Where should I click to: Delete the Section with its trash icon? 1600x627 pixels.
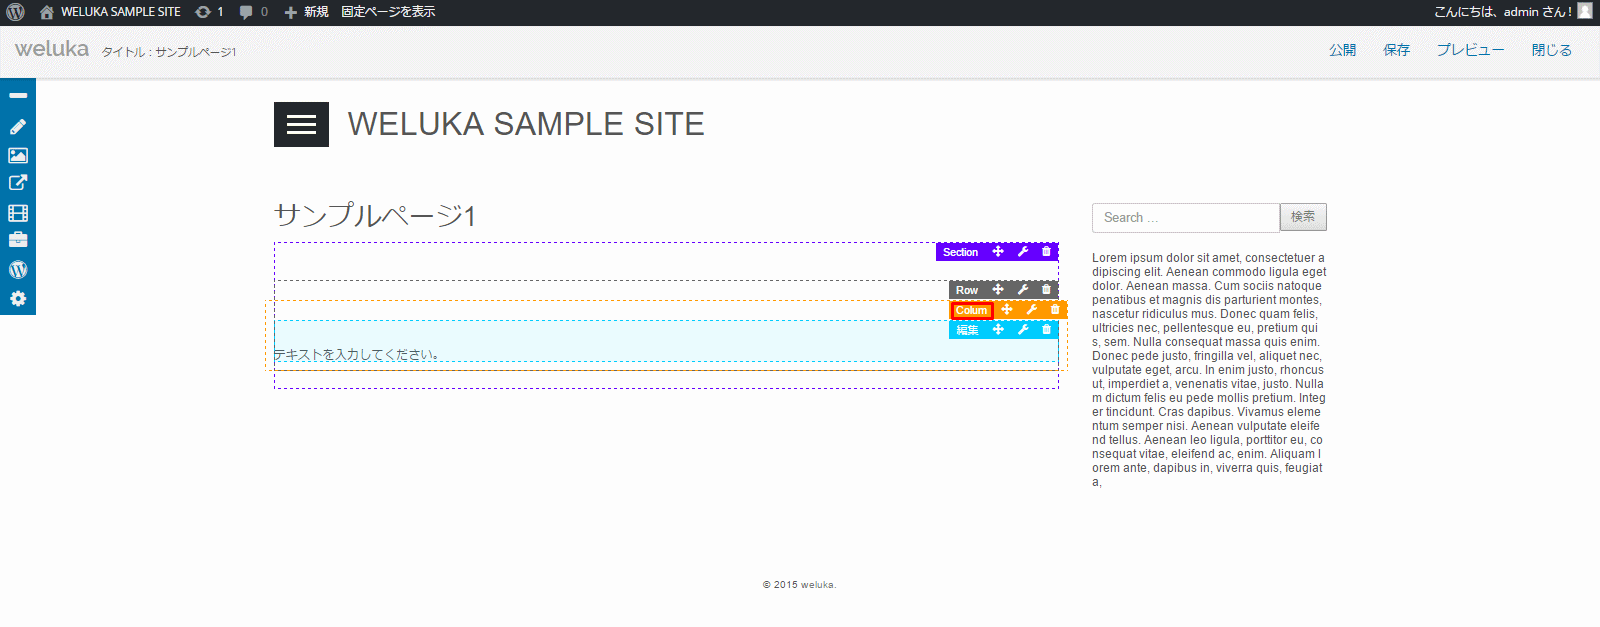click(1047, 252)
